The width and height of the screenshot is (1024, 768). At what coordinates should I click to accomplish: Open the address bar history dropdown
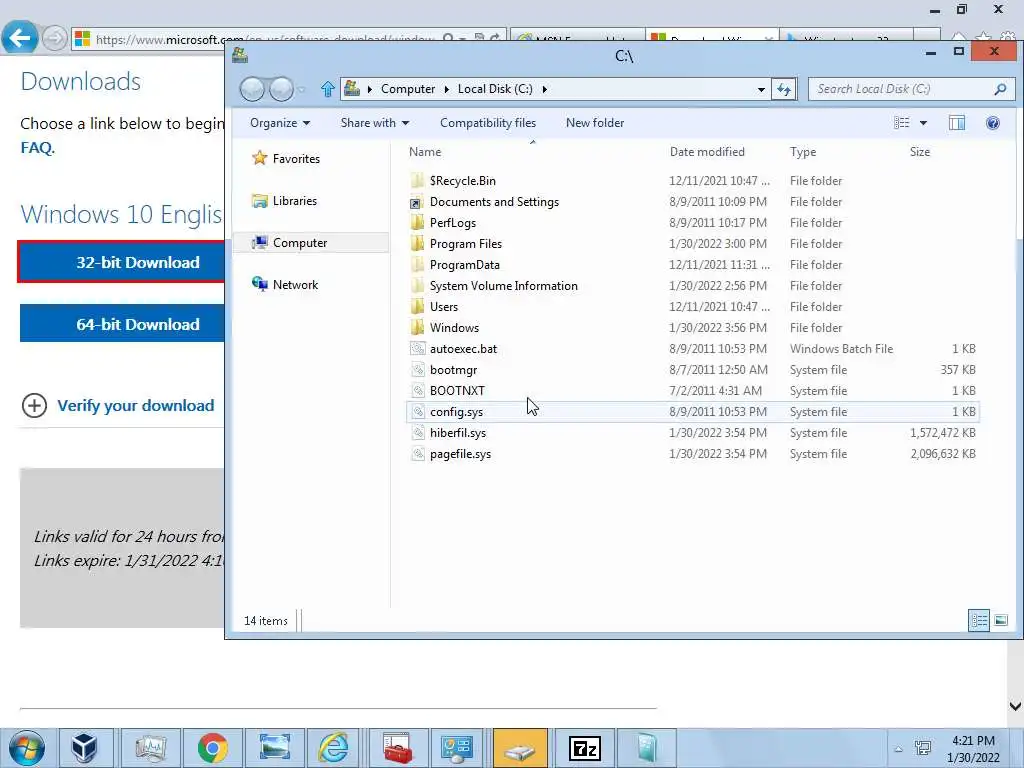pyautogui.click(x=761, y=89)
